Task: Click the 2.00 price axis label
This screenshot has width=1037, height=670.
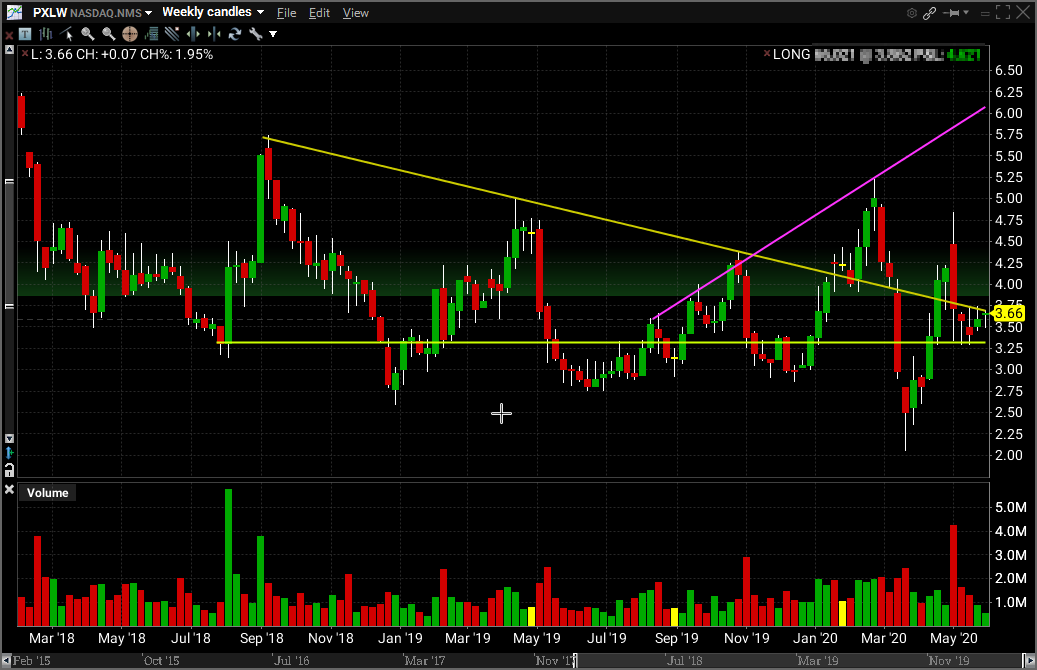Action: coord(1009,455)
